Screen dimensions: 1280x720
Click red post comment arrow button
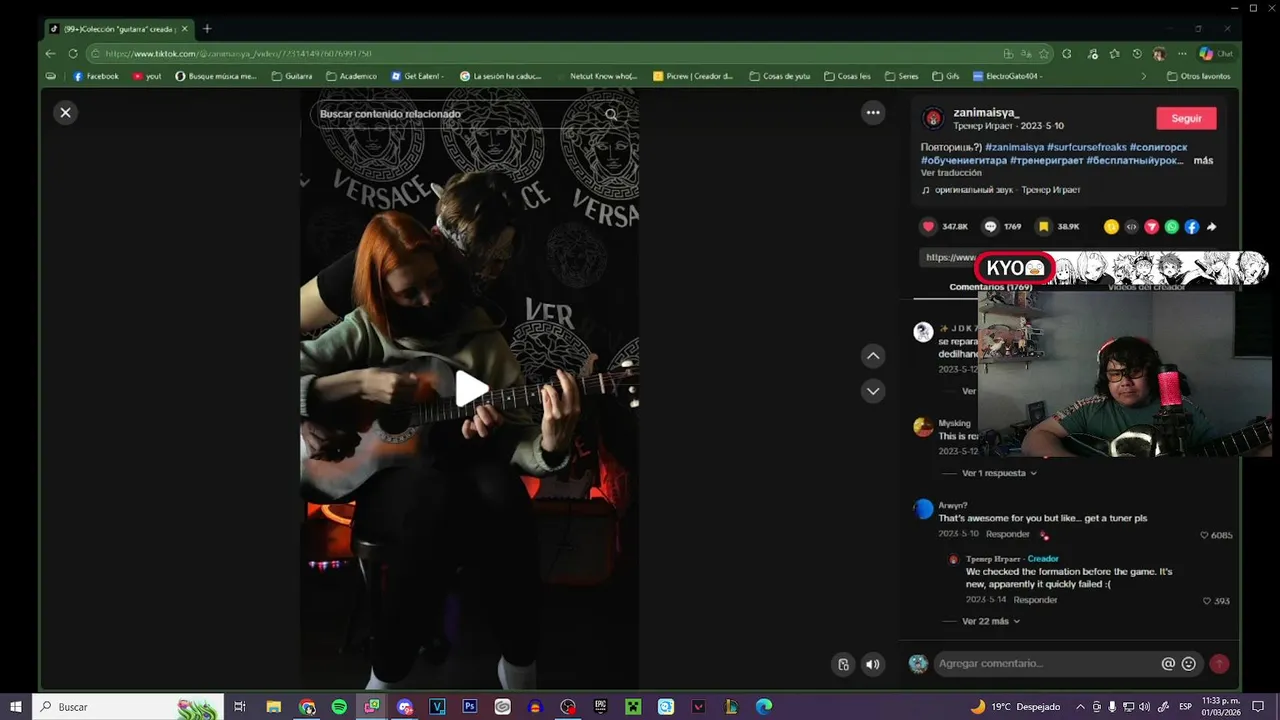[1219, 664]
